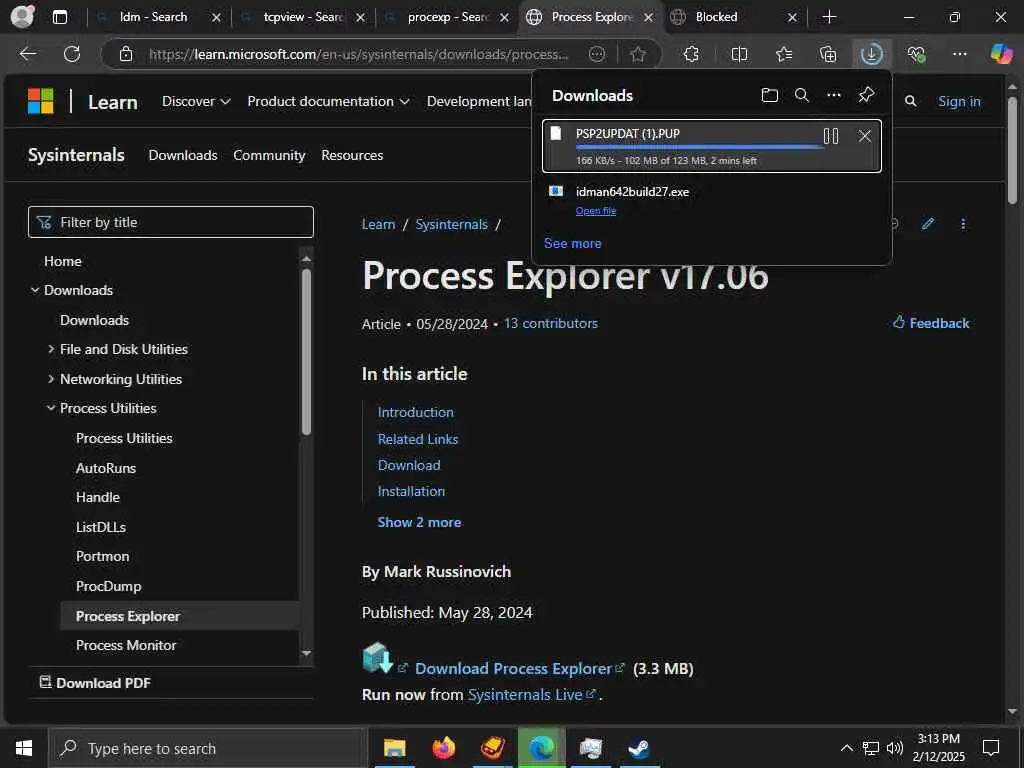
Task: Click the Feedback button
Action: (931, 323)
